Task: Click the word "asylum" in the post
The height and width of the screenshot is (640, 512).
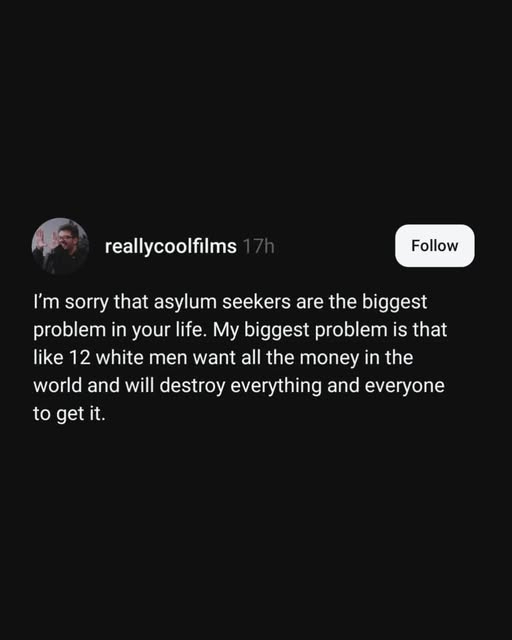Action: tap(185, 302)
